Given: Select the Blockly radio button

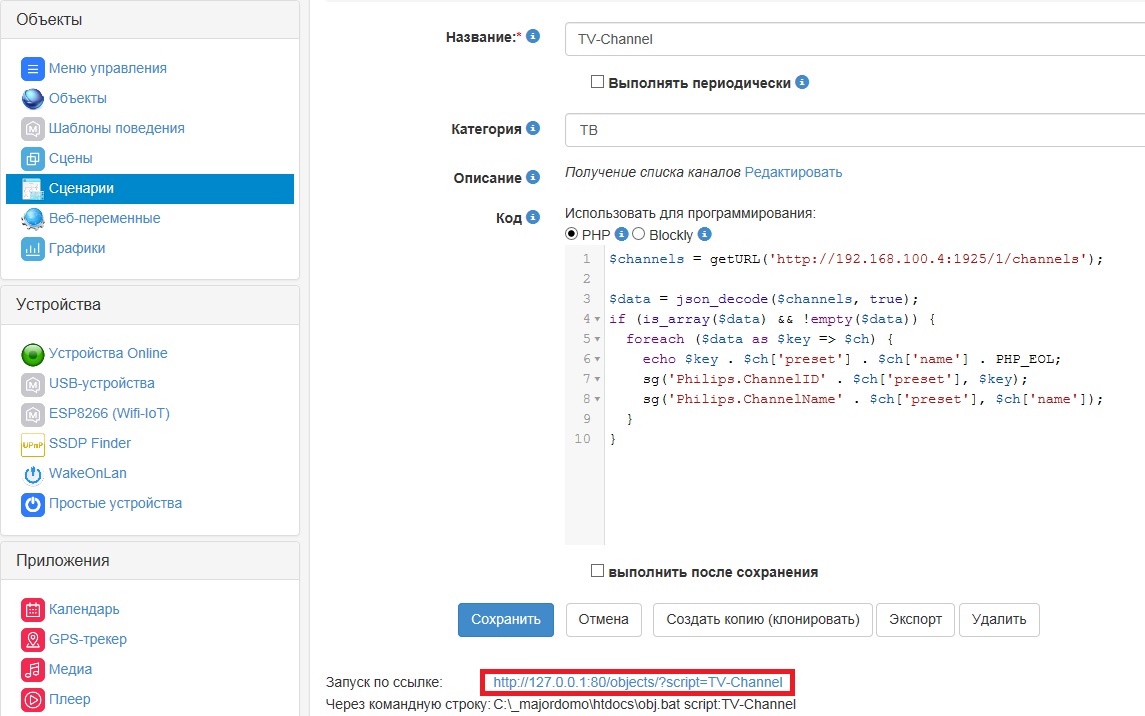Looking at the screenshot, I should (x=639, y=235).
